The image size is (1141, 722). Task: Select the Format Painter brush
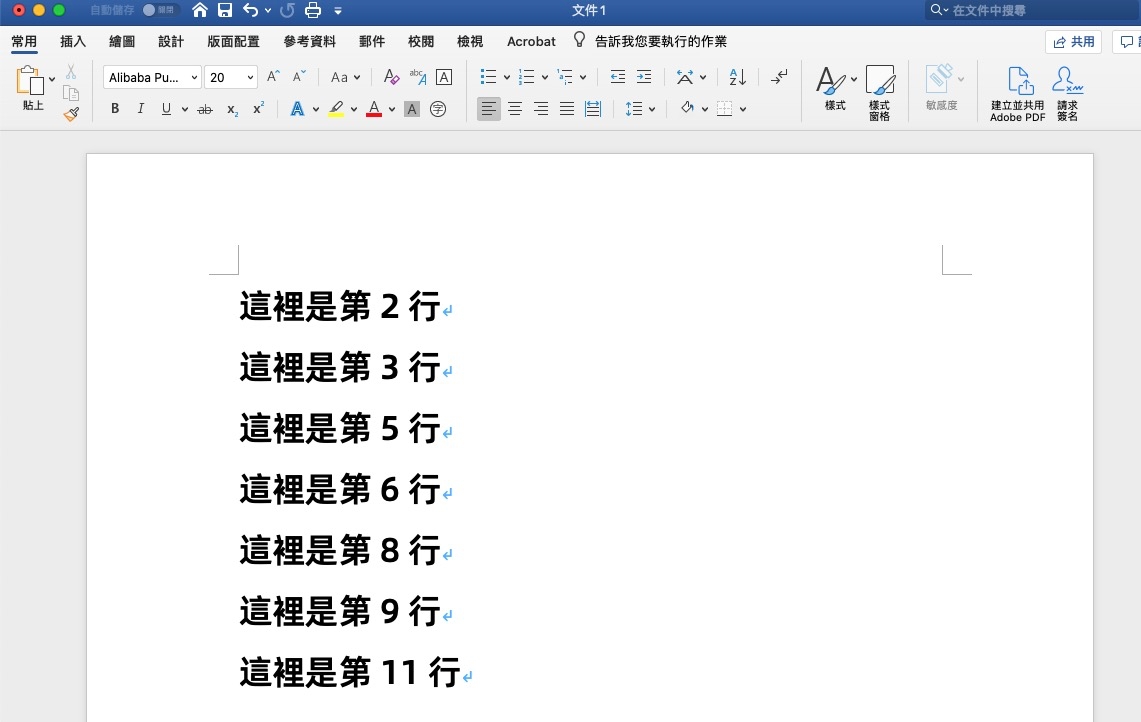coord(71,114)
